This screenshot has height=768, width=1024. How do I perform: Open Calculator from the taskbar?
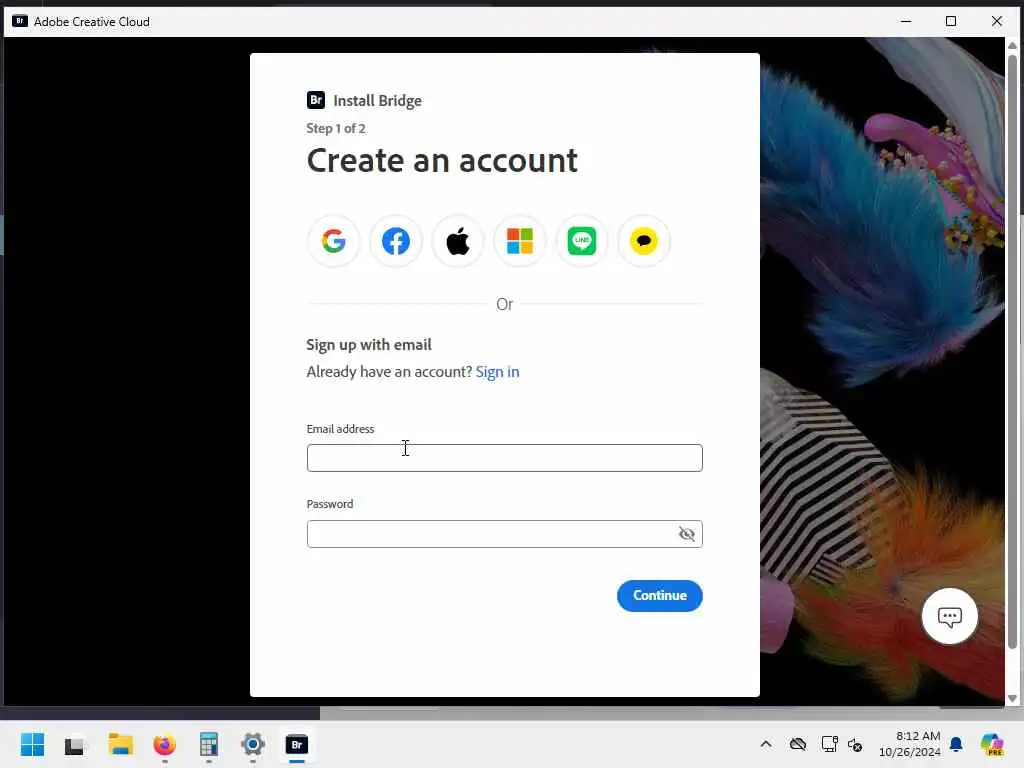208,744
